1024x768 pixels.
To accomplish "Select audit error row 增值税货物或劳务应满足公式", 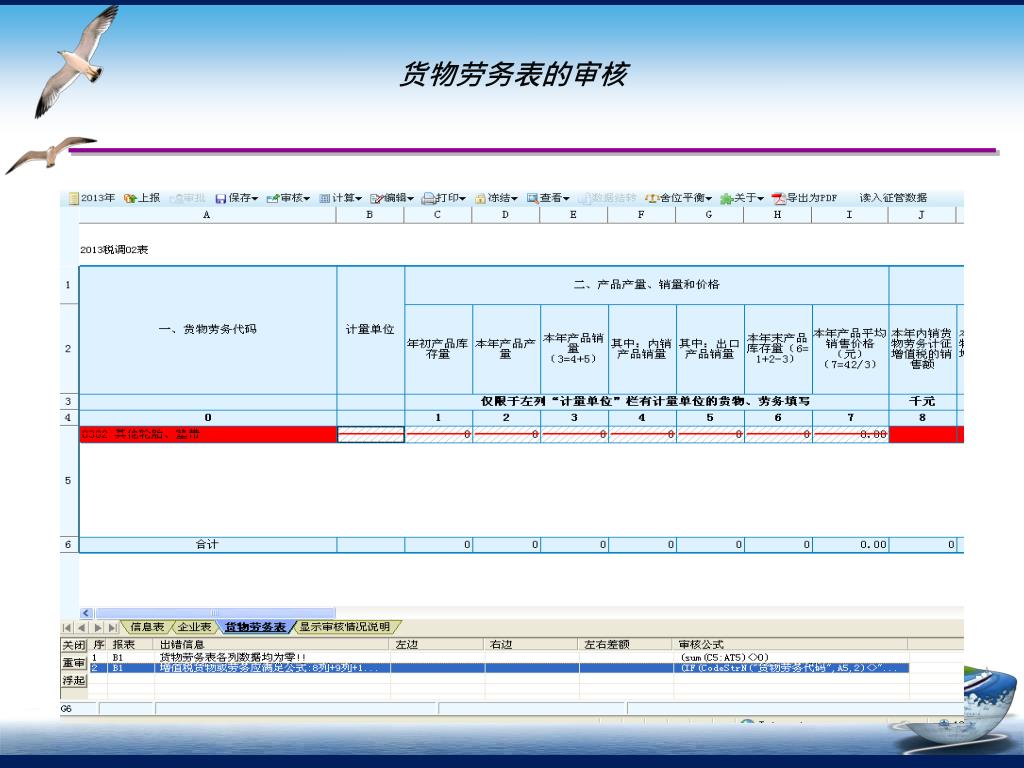I will [498, 668].
